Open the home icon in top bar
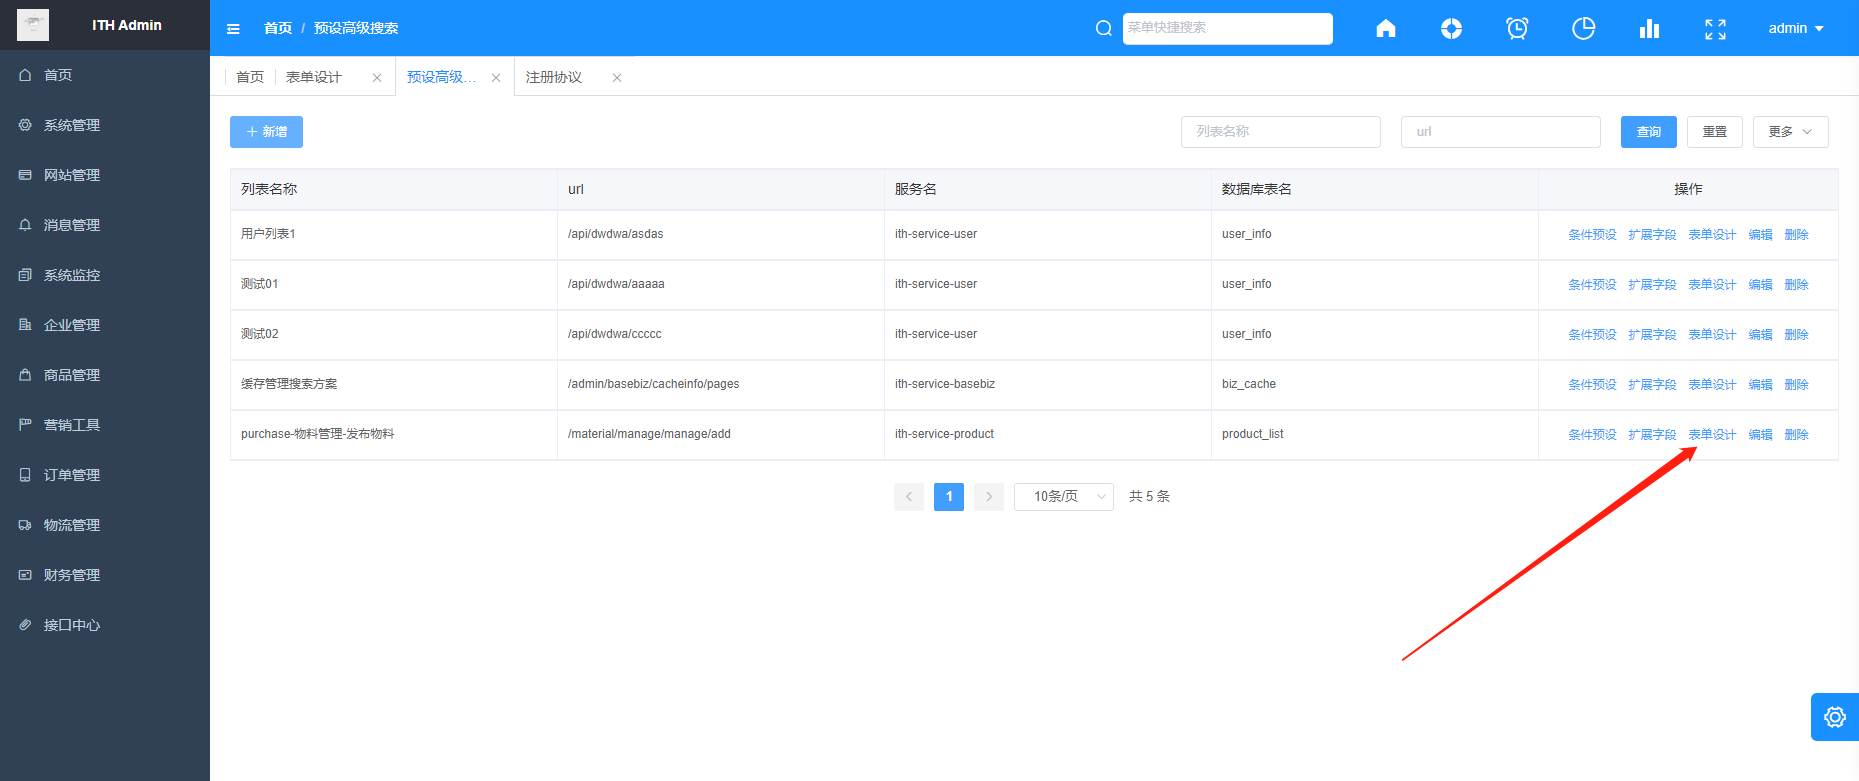Viewport: 1859px width, 781px height. coord(1385,28)
